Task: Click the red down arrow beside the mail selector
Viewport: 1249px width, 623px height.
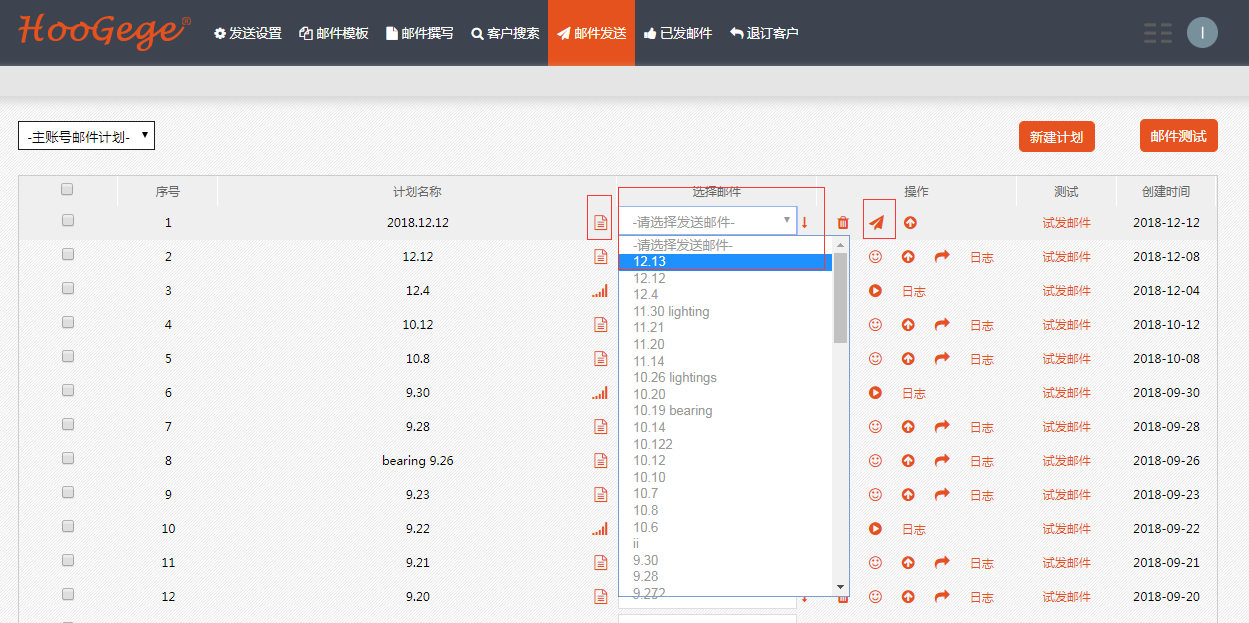Action: pos(804,222)
